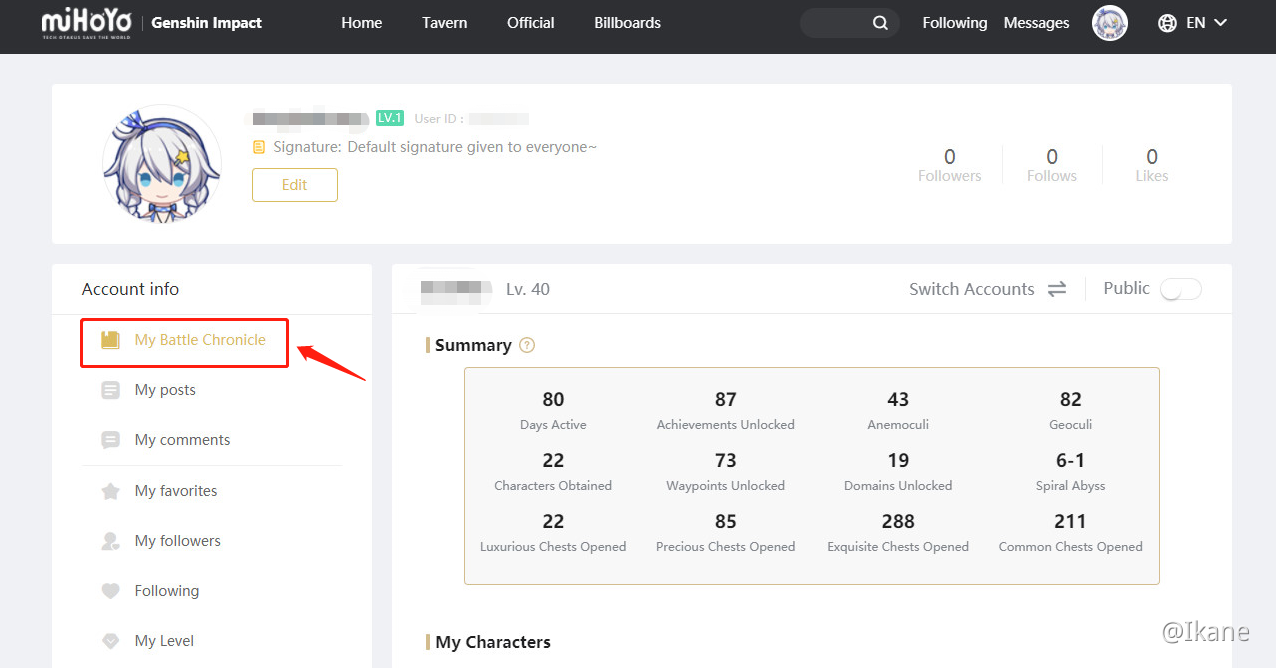Open the user avatar in navbar
Screen dimensions: 1276x670
pyautogui.click(x=1109, y=23)
